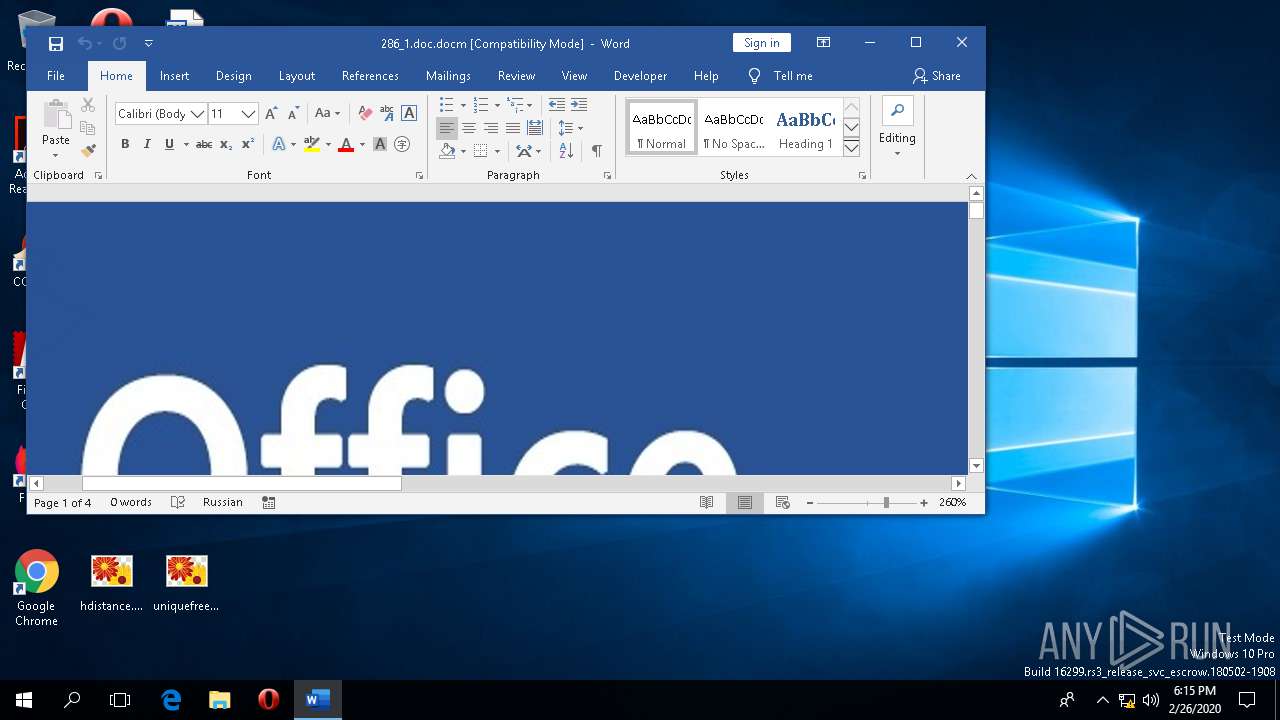The width and height of the screenshot is (1280, 720).
Task: Expand the font color dropdown arrow
Action: pos(362,145)
